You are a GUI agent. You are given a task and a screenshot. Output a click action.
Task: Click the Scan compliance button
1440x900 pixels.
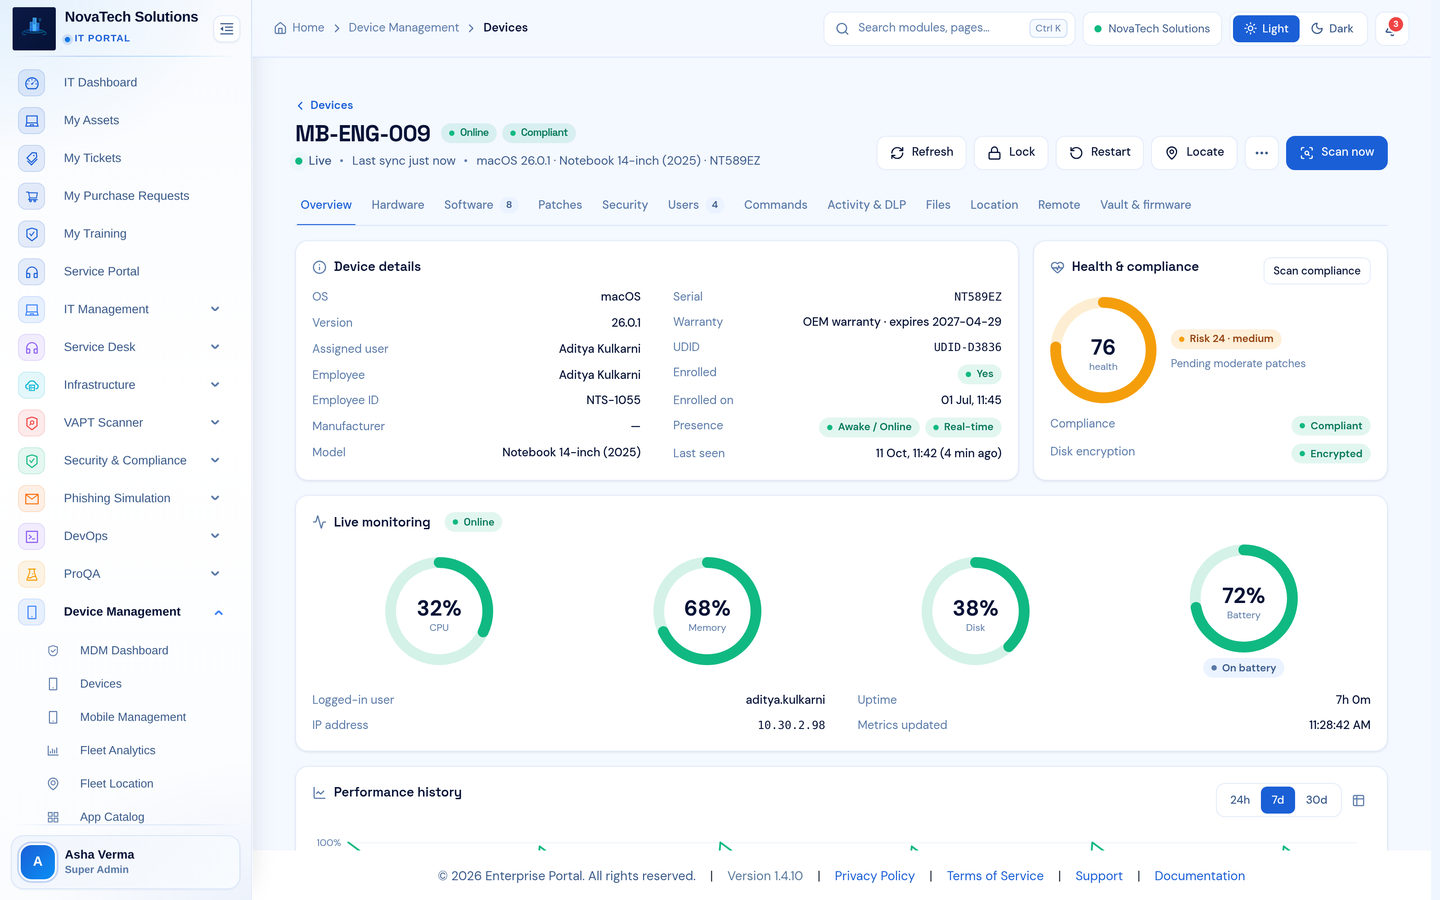tap(1317, 271)
